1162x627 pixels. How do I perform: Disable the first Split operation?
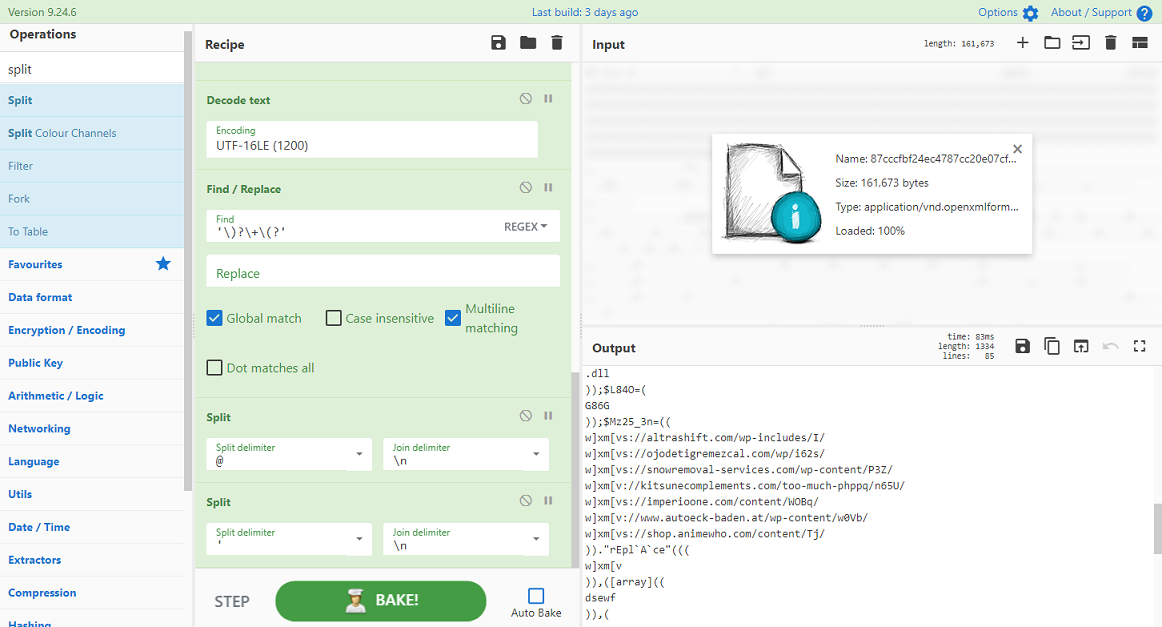pos(525,416)
